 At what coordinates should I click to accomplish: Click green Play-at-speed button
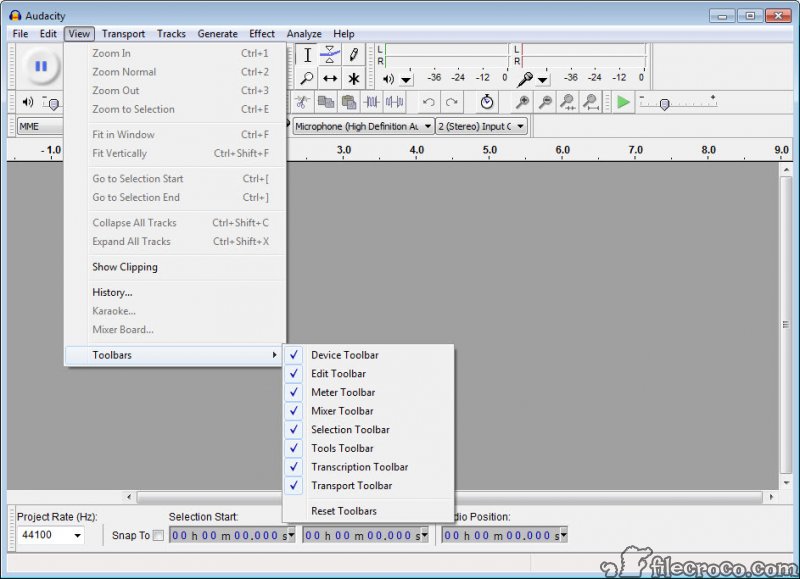point(623,102)
